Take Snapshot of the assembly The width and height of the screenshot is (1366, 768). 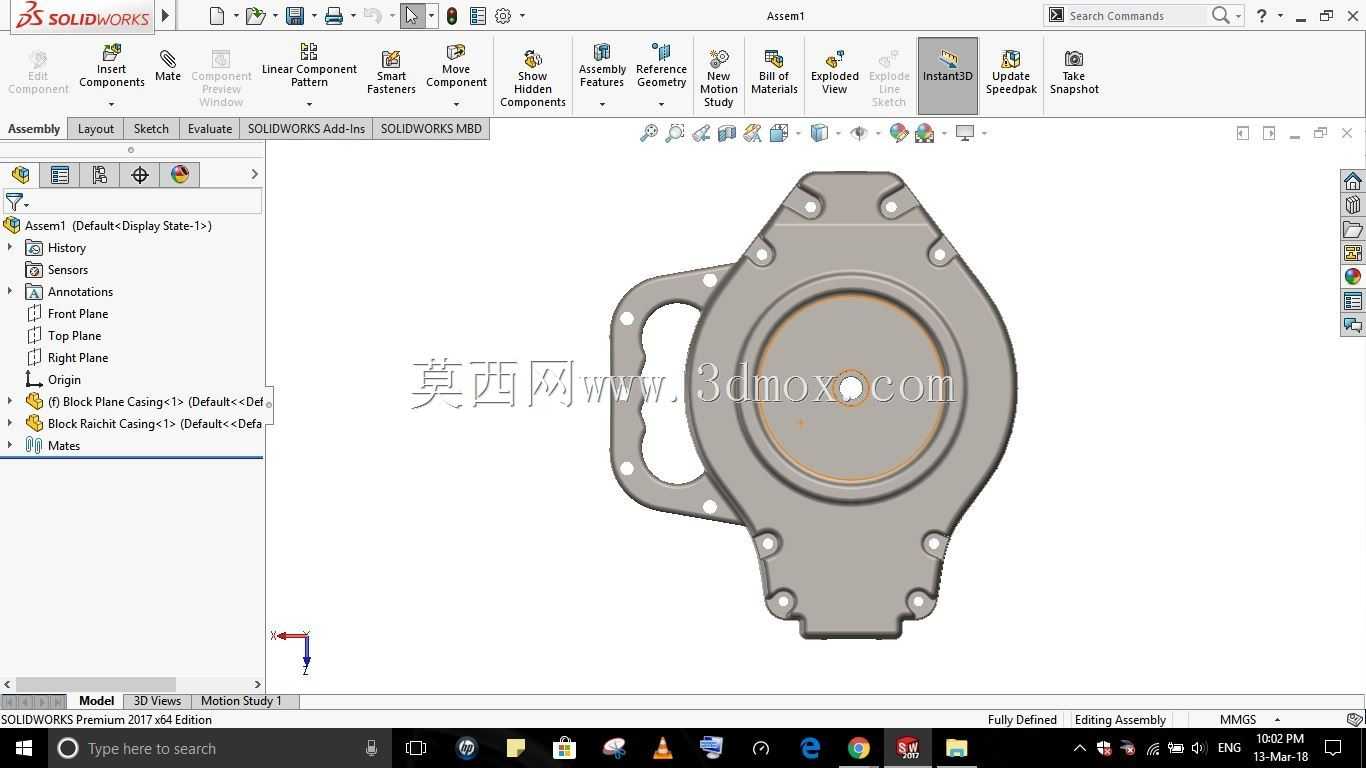click(x=1074, y=72)
